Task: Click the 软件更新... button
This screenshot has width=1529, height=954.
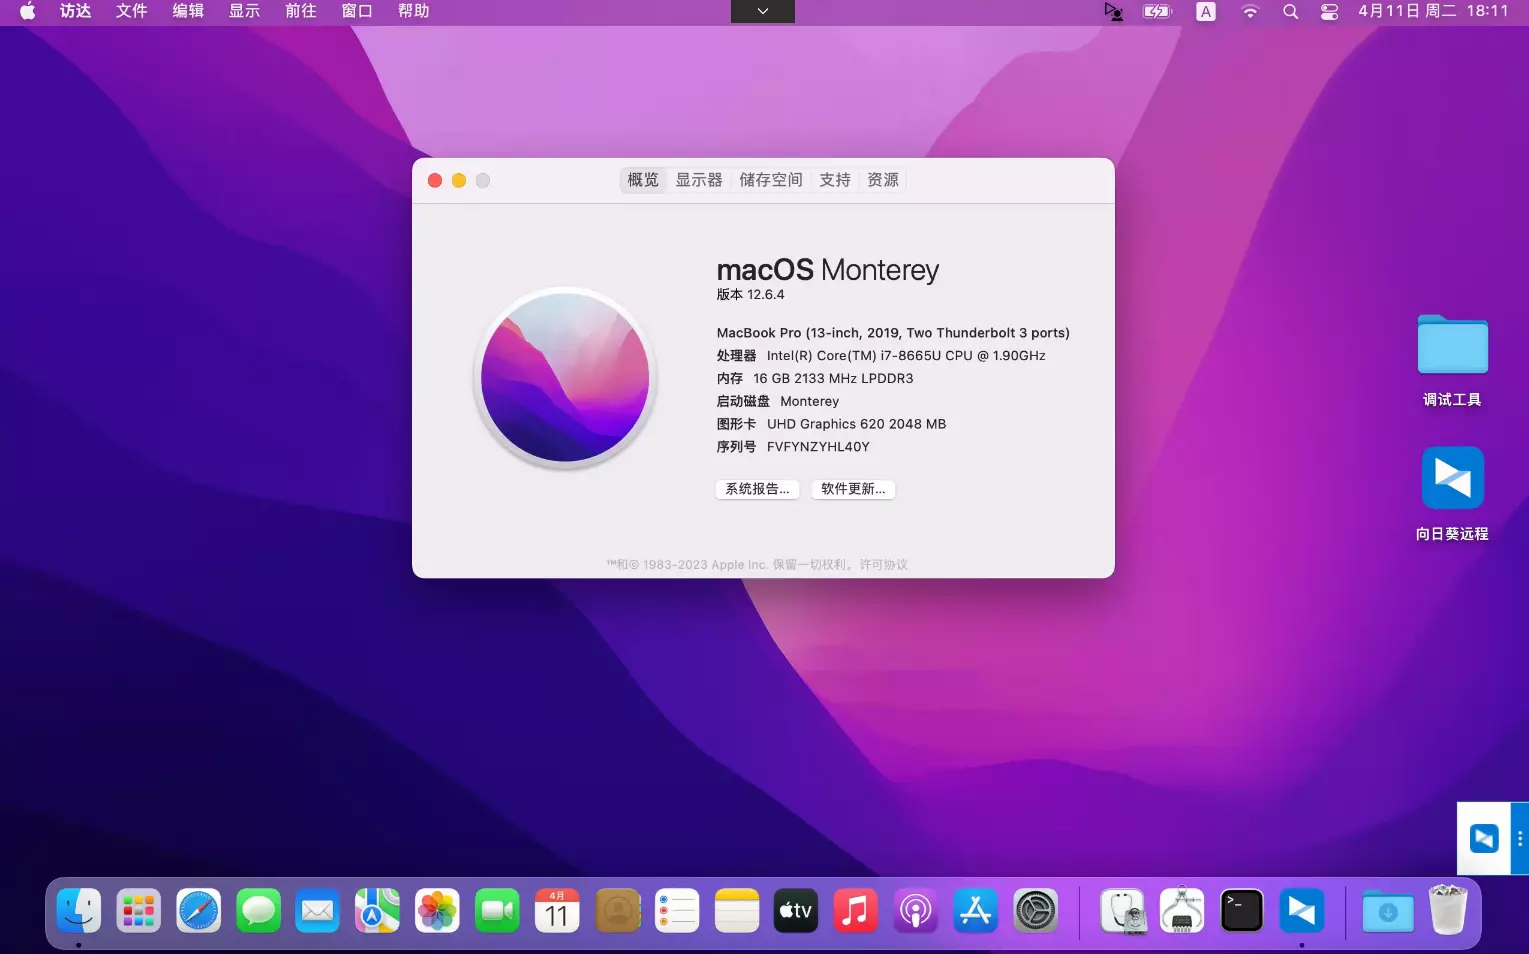Action: point(852,489)
